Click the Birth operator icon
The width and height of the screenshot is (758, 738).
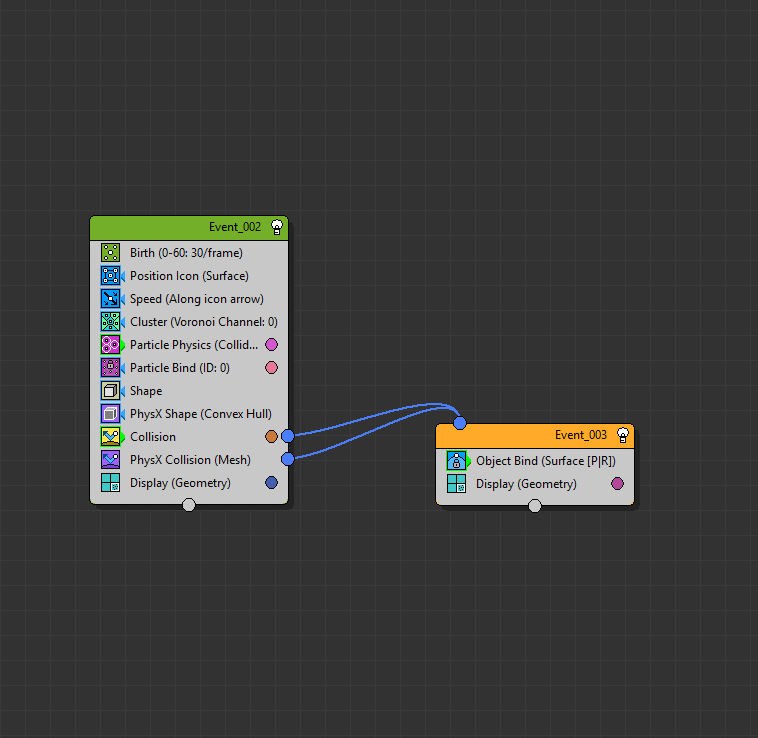pyautogui.click(x=110, y=253)
